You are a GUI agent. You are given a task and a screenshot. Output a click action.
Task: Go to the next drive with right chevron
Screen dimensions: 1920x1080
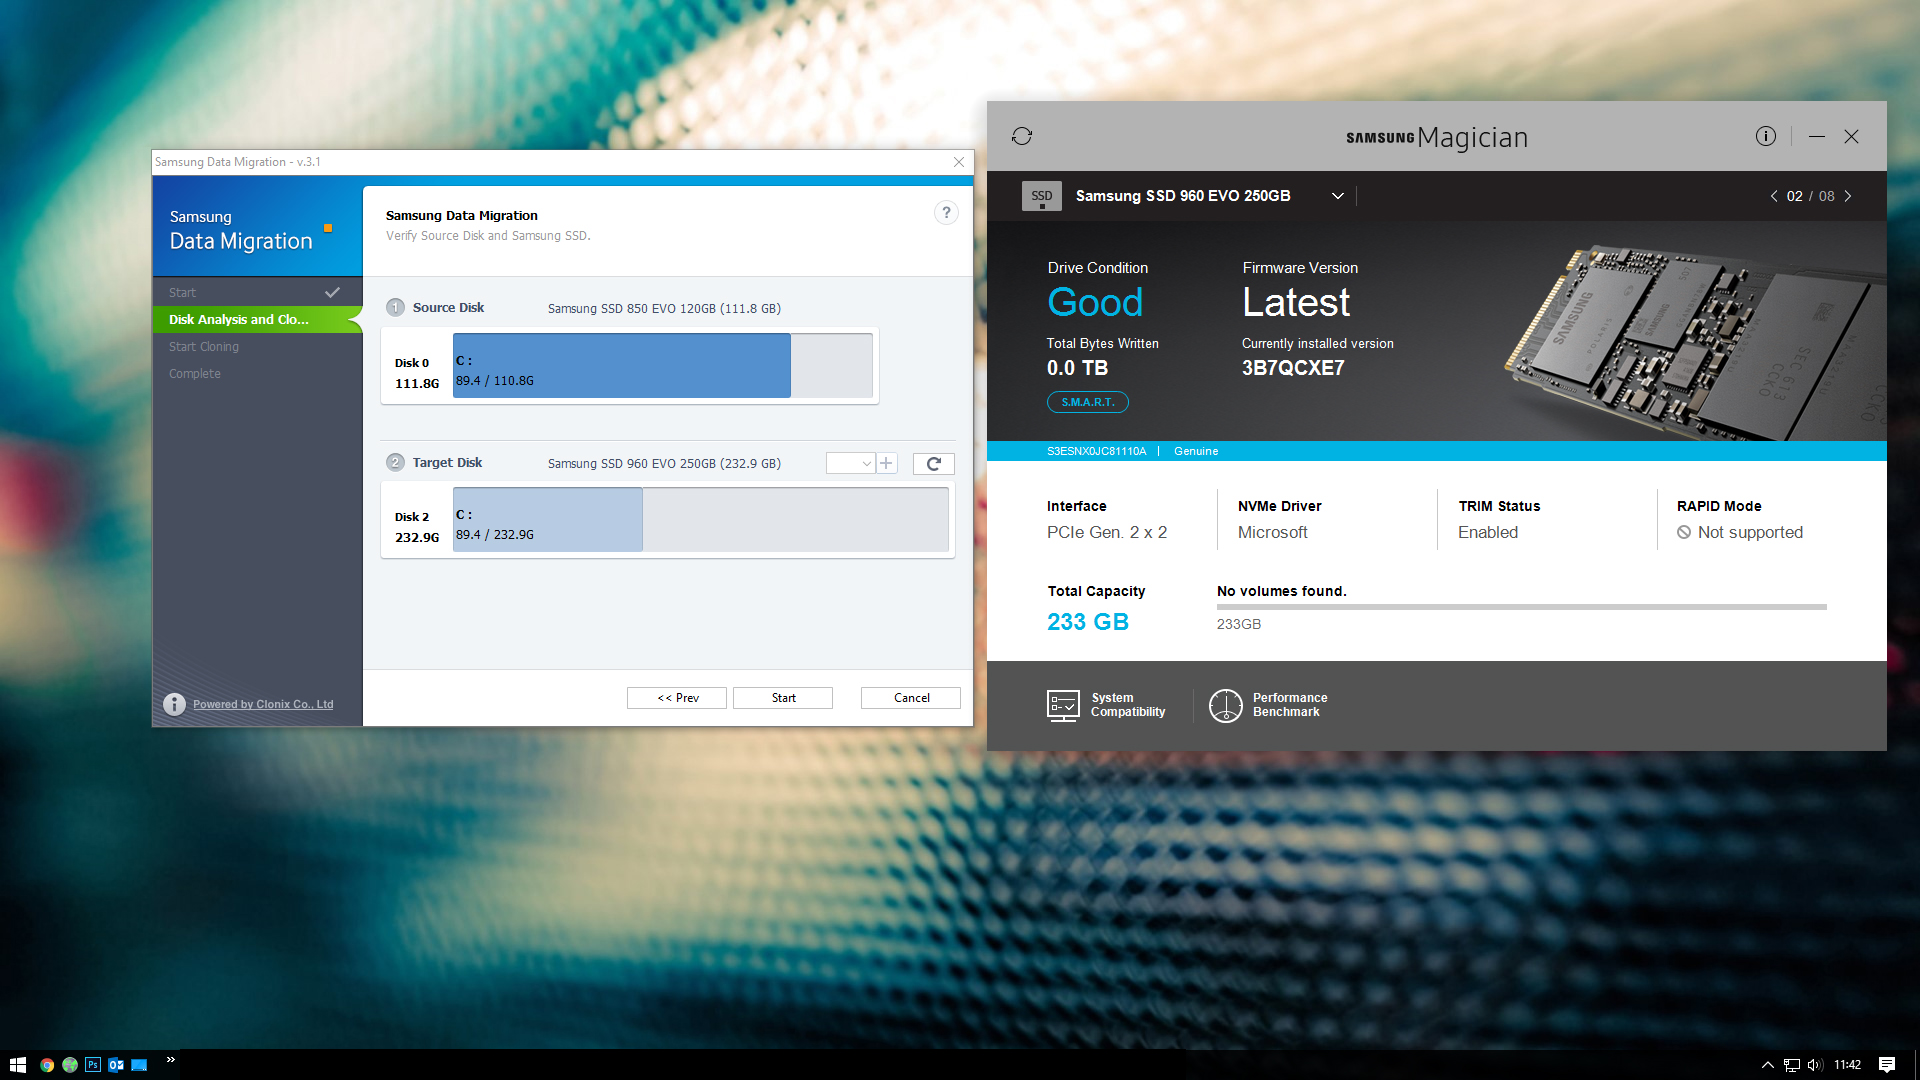[x=1848, y=196]
